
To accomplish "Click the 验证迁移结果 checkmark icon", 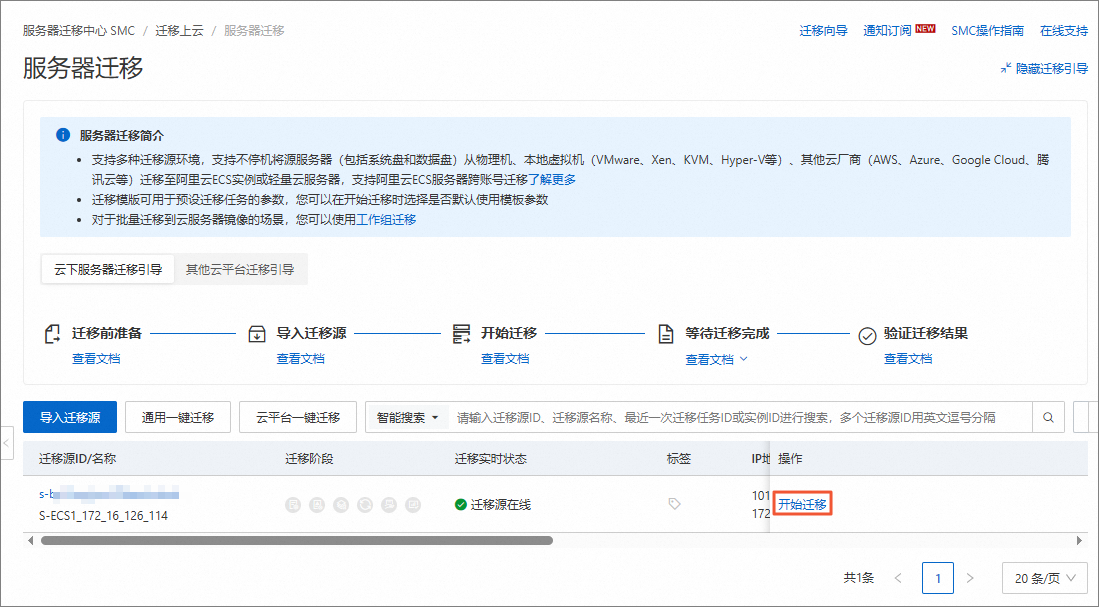I will (x=867, y=336).
